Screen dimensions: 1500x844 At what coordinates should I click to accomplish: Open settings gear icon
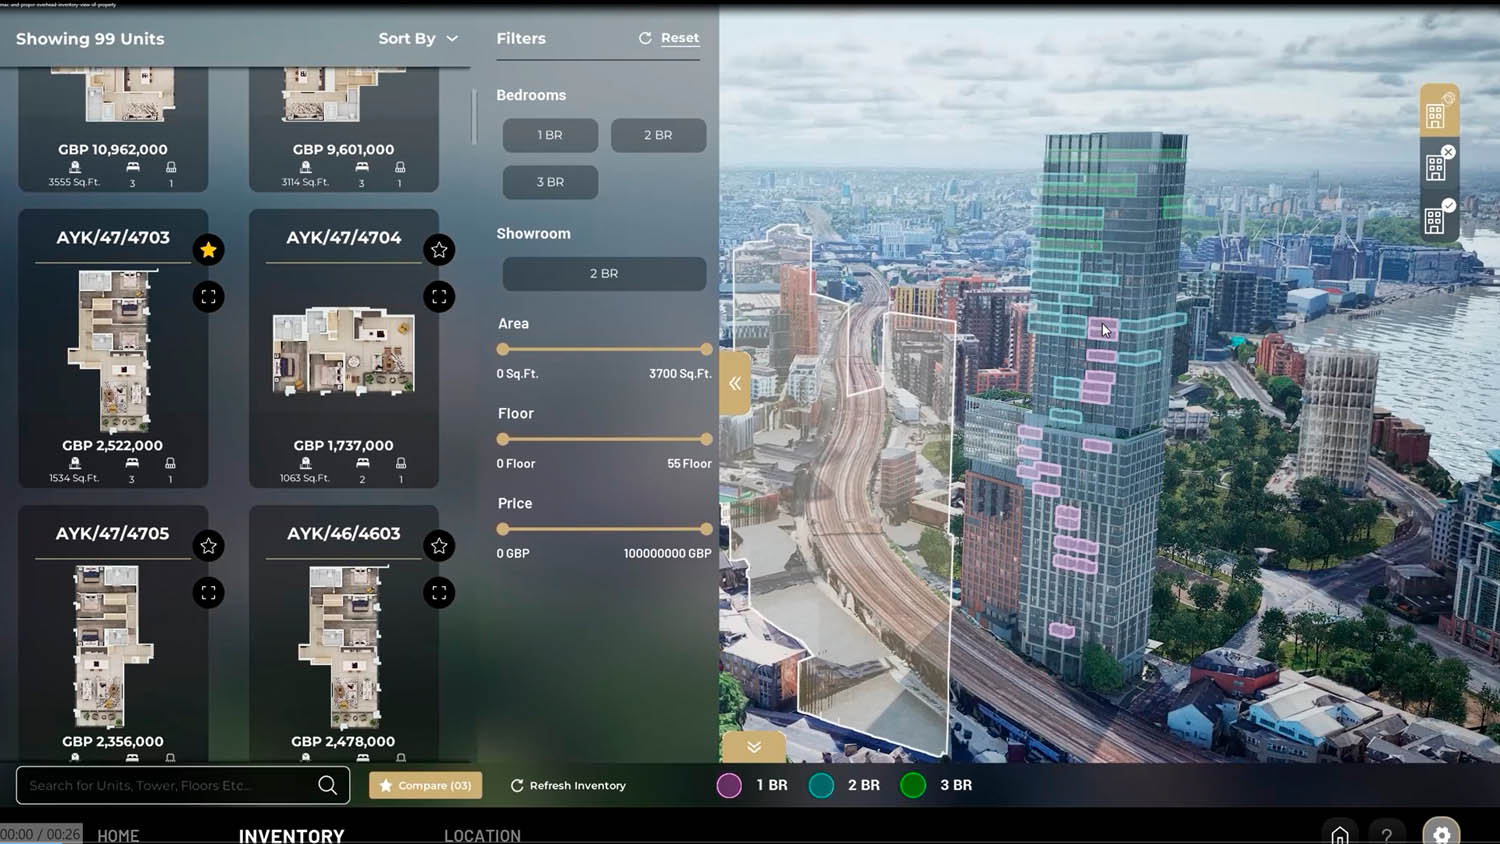(x=1441, y=833)
